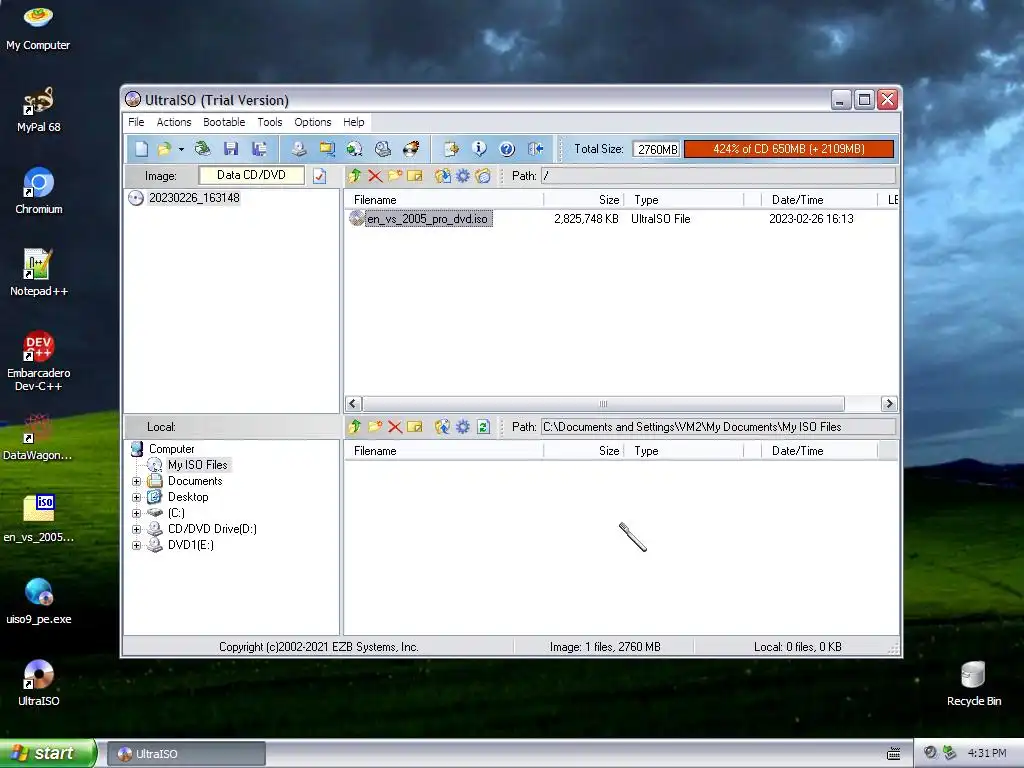Click the 424% of CD 650MB capacity bar
1024x768 pixels.
pos(789,149)
